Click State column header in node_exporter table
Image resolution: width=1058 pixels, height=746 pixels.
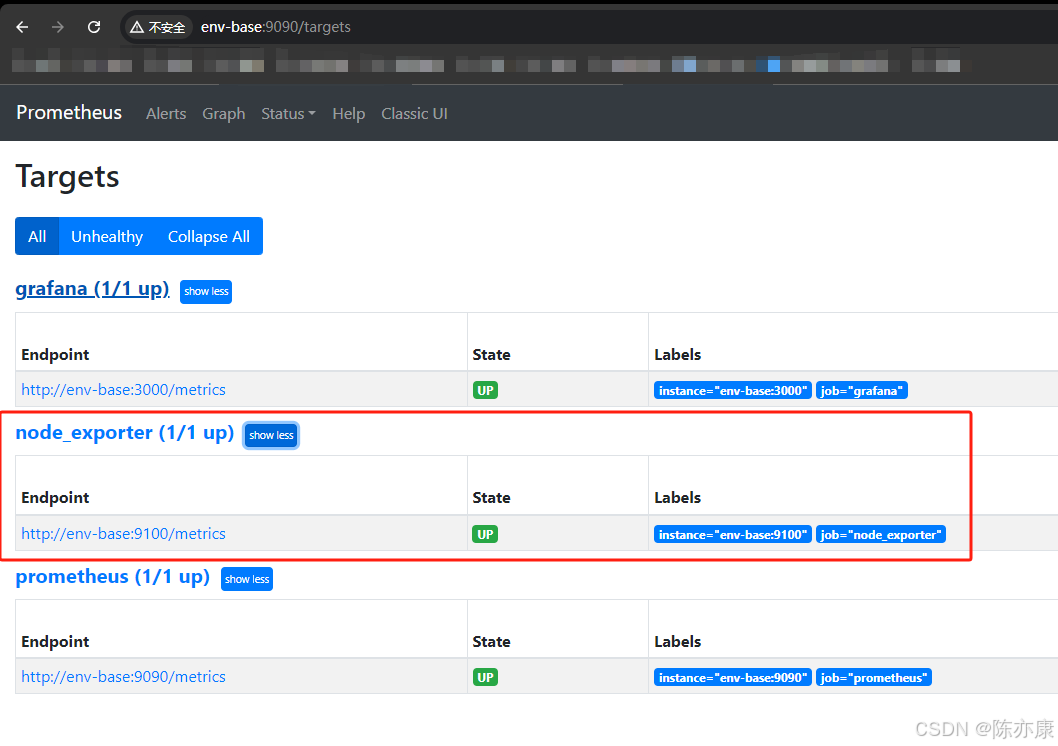491,497
